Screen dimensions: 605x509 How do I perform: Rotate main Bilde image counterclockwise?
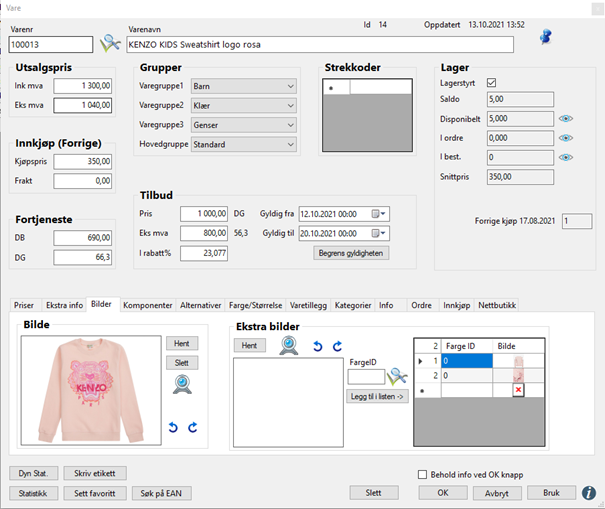(173, 428)
